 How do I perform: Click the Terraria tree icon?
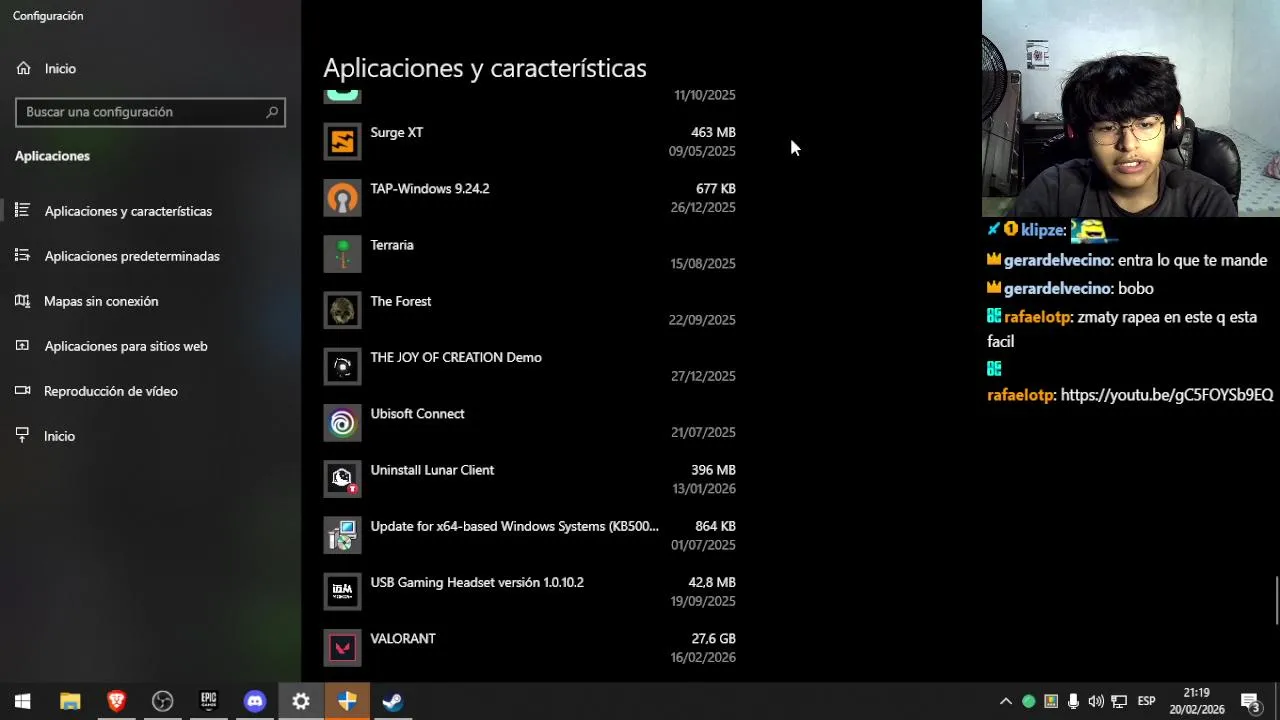(342, 254)
